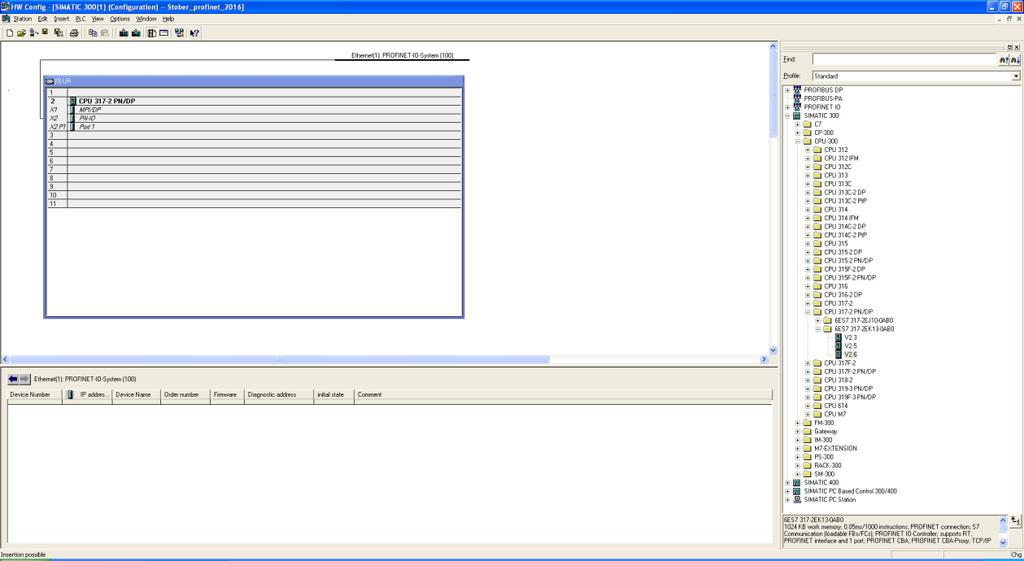Create a new station with the New icon
Screen dimensions: 1024x561
pos(10,33)
